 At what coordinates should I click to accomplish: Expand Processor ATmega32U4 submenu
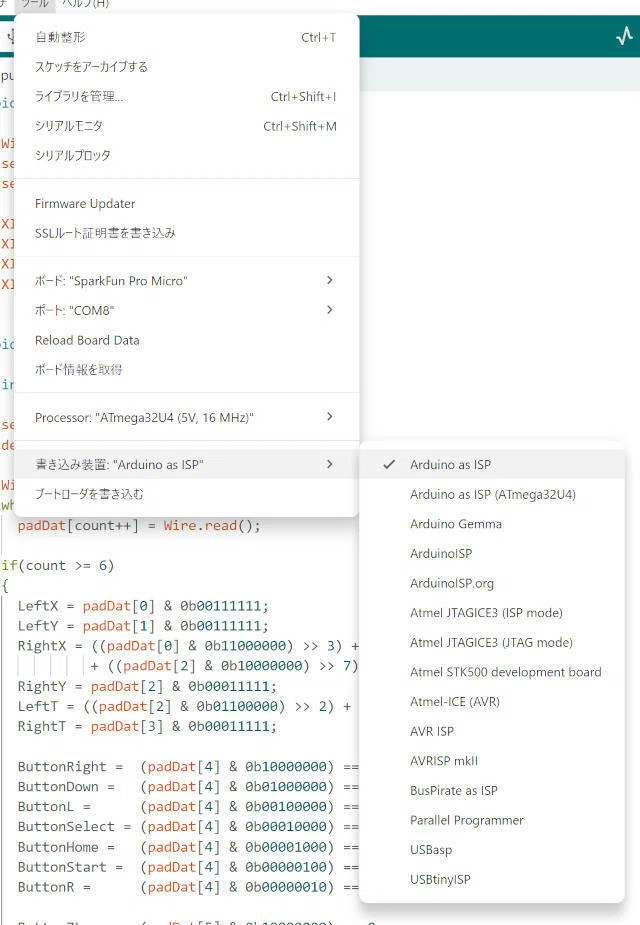[x=186, y=418]
